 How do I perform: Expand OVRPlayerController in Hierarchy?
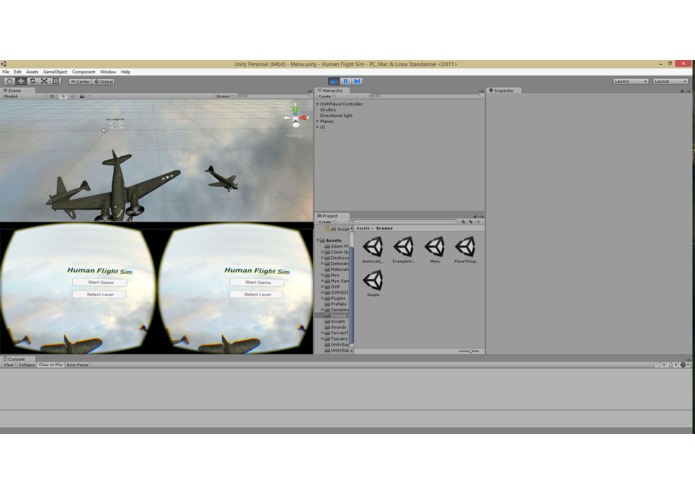pyautogui.click(x=317, y=104)
